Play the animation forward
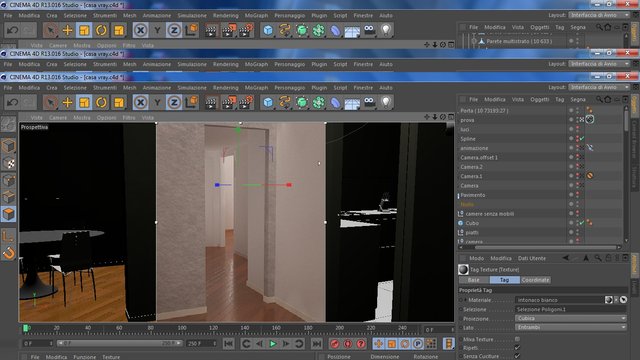The width and height of the screenshot is (640, 360). coord(273,344)
